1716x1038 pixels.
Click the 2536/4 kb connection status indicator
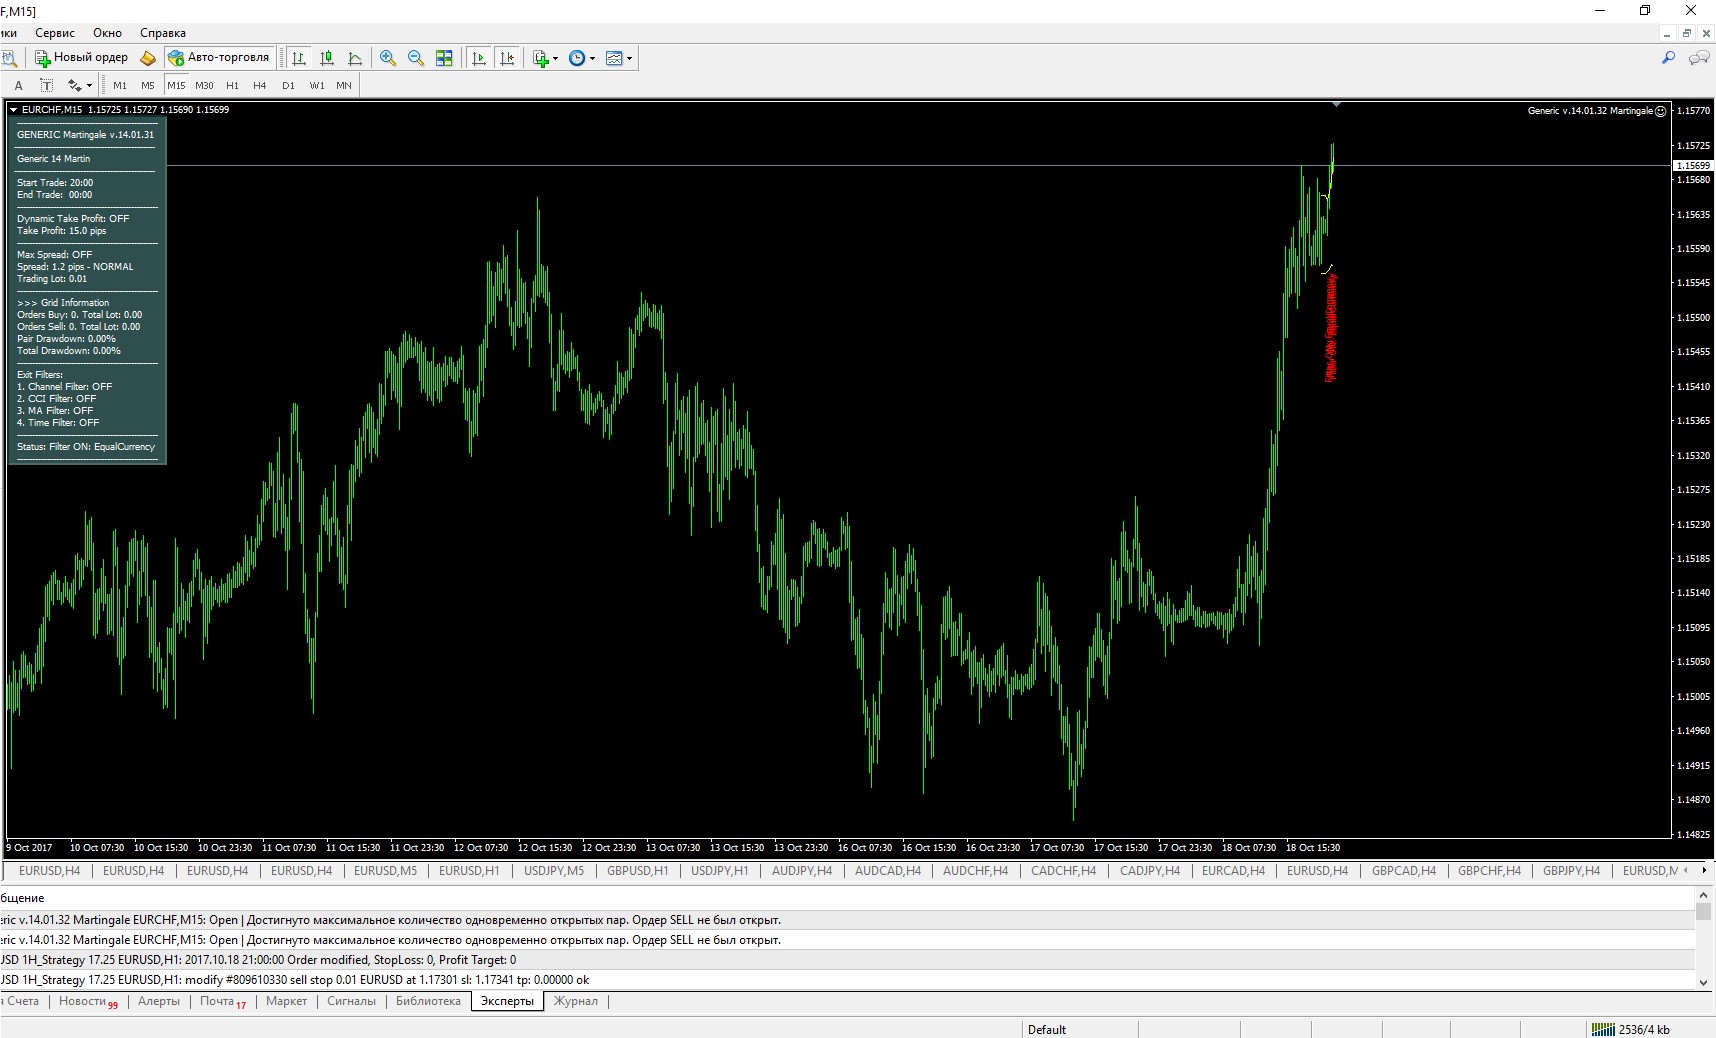pyautogui.click(x=1630, y=1029)
